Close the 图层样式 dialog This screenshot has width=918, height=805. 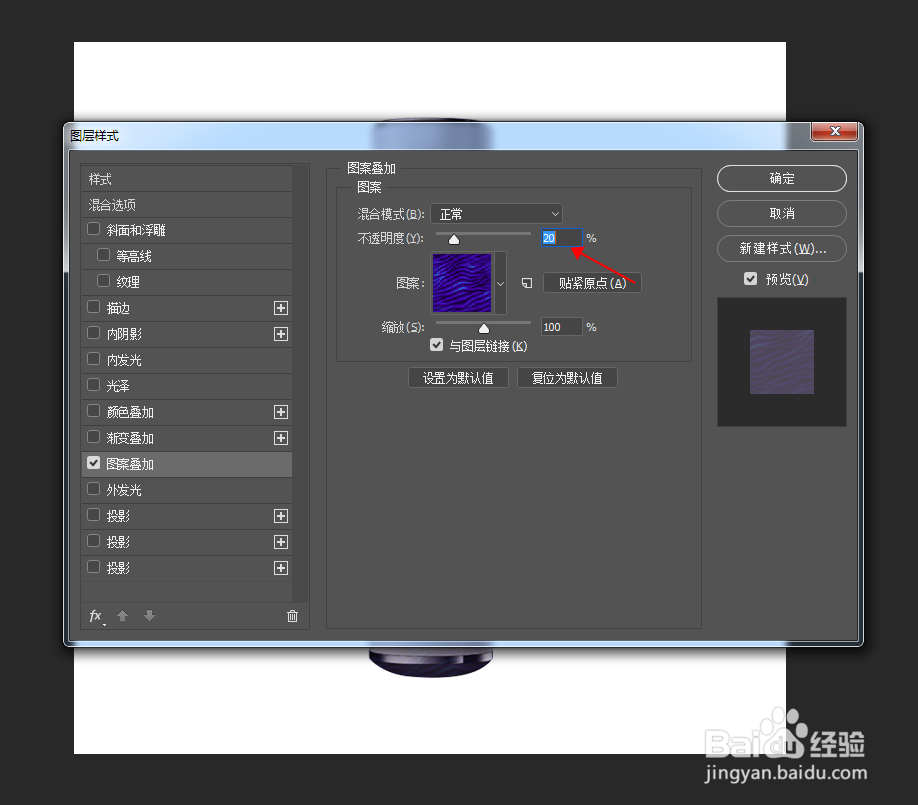835,131
